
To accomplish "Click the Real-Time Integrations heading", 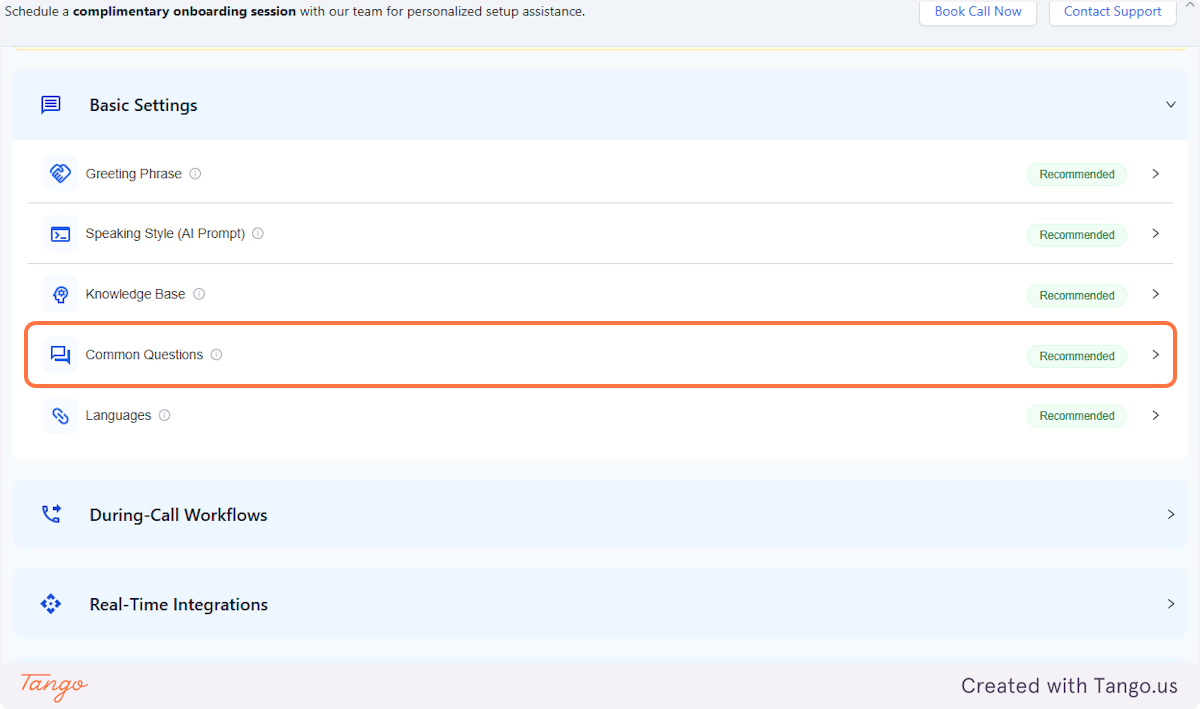I will (x=179, y=605).
